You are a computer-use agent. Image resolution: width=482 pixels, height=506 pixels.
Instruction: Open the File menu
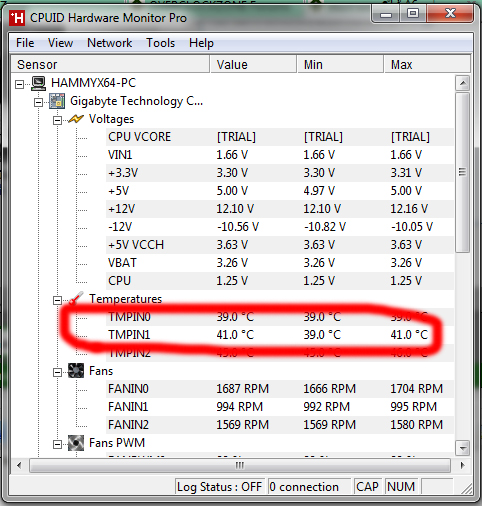coord(25,43)
